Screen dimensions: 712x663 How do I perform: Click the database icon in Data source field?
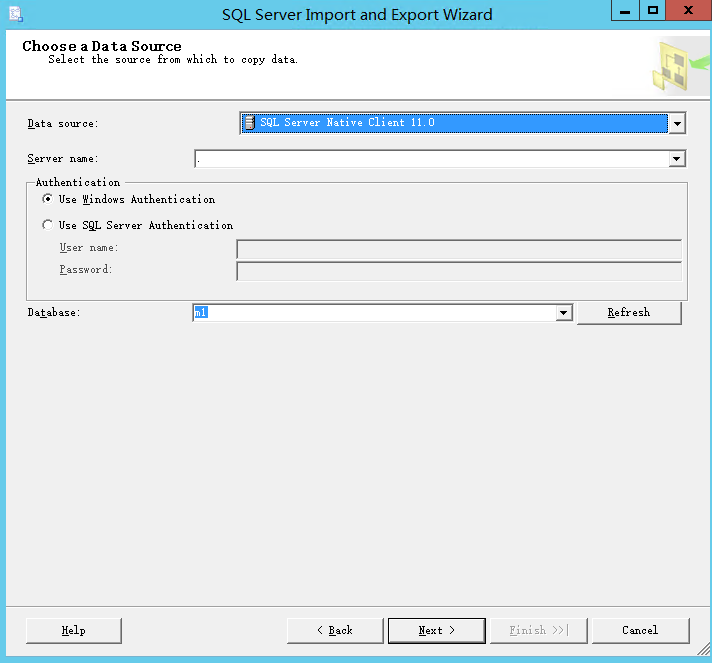click(x=250, y=123)
